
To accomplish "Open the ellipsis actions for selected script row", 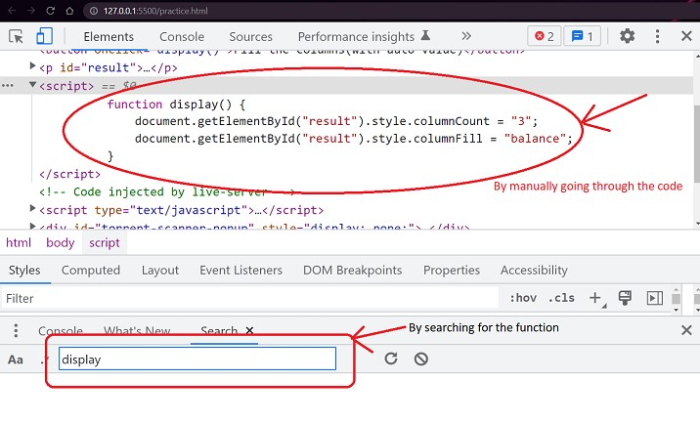I will tap(8, 85).
